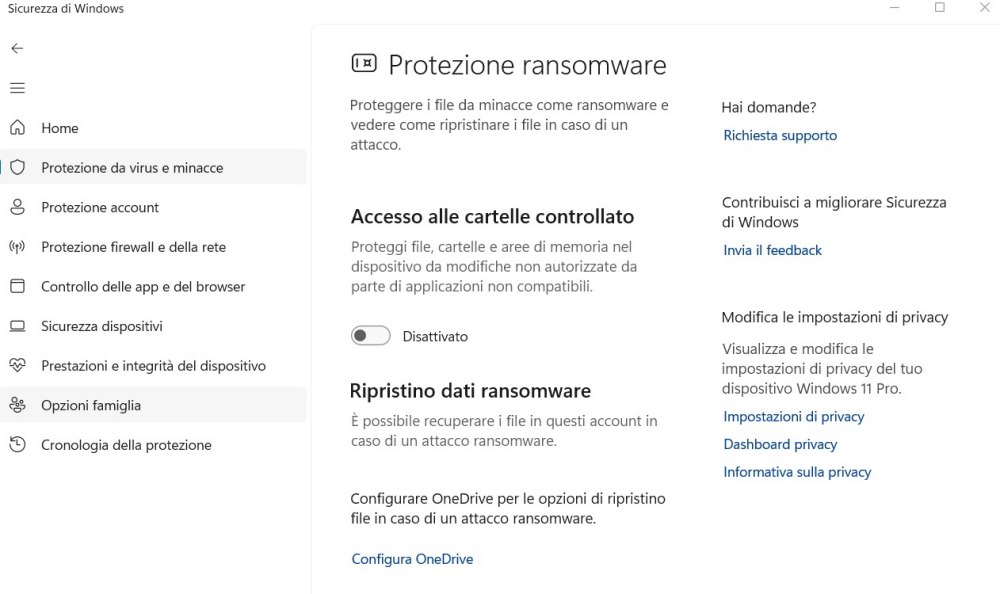Select the Protezione account person icon
Viewport: 1000px width, 594px height.
[17, 207]
